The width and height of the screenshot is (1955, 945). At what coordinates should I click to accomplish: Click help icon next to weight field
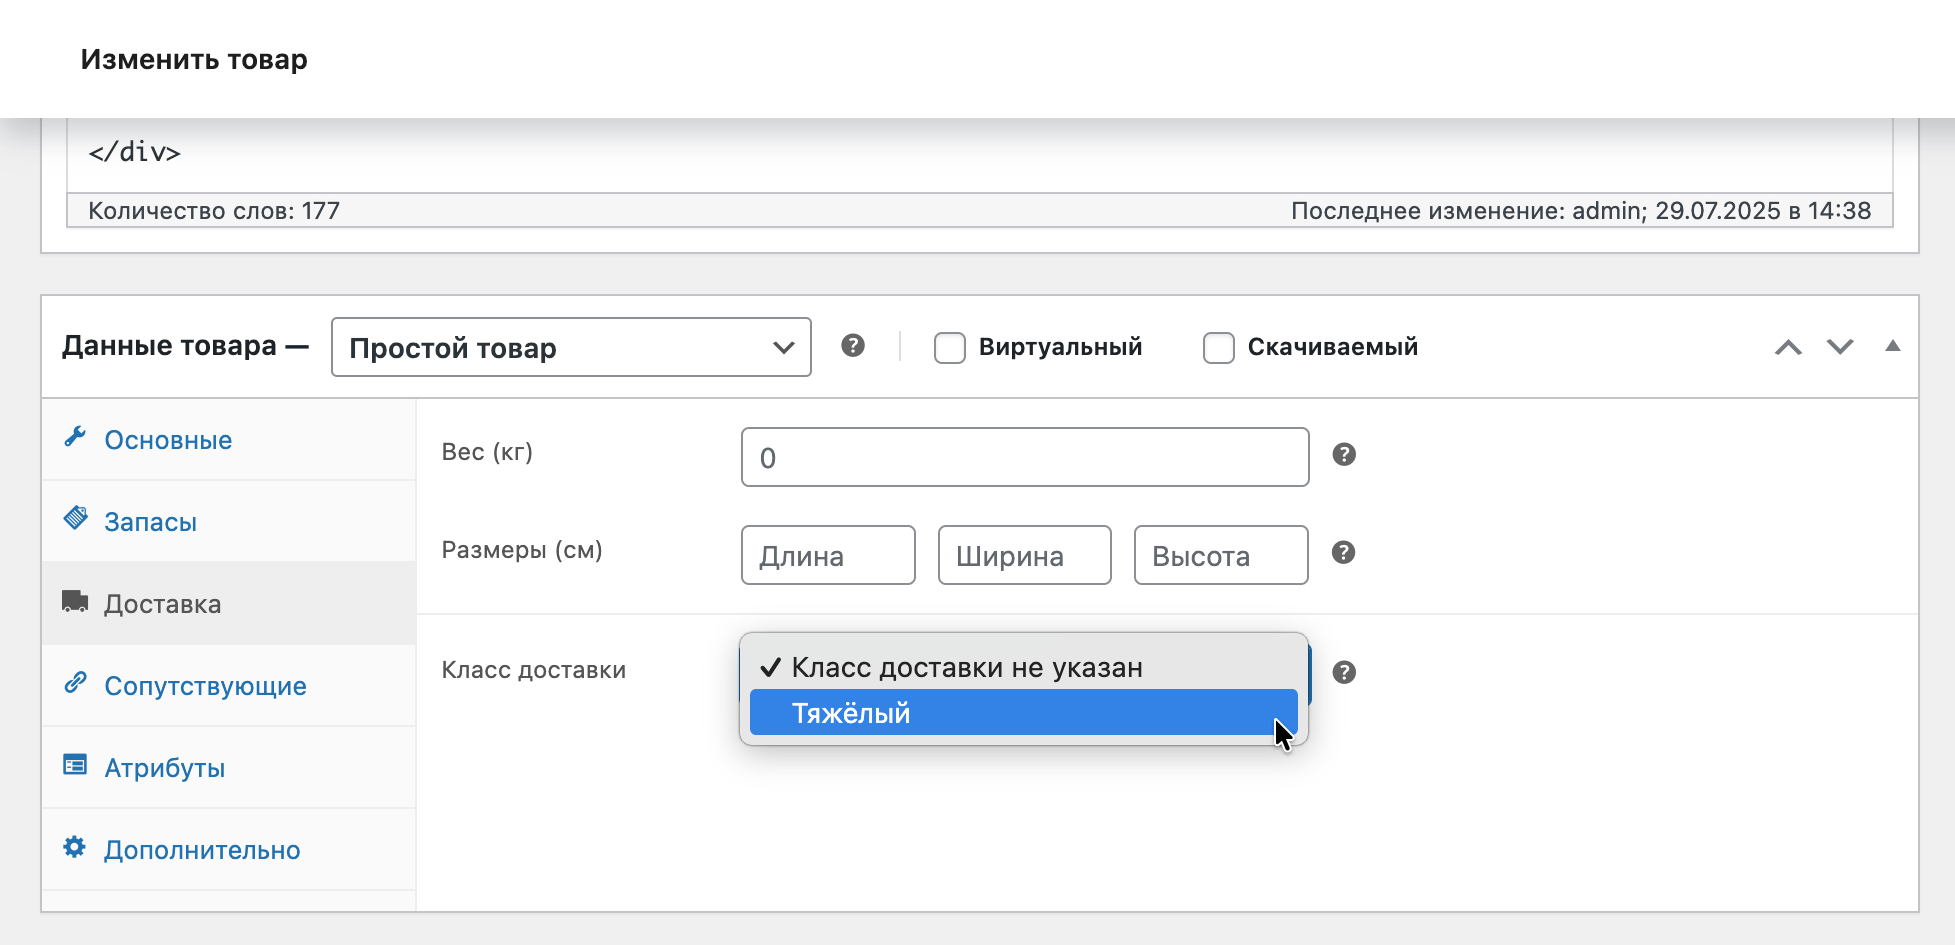tap(1344, 455)
